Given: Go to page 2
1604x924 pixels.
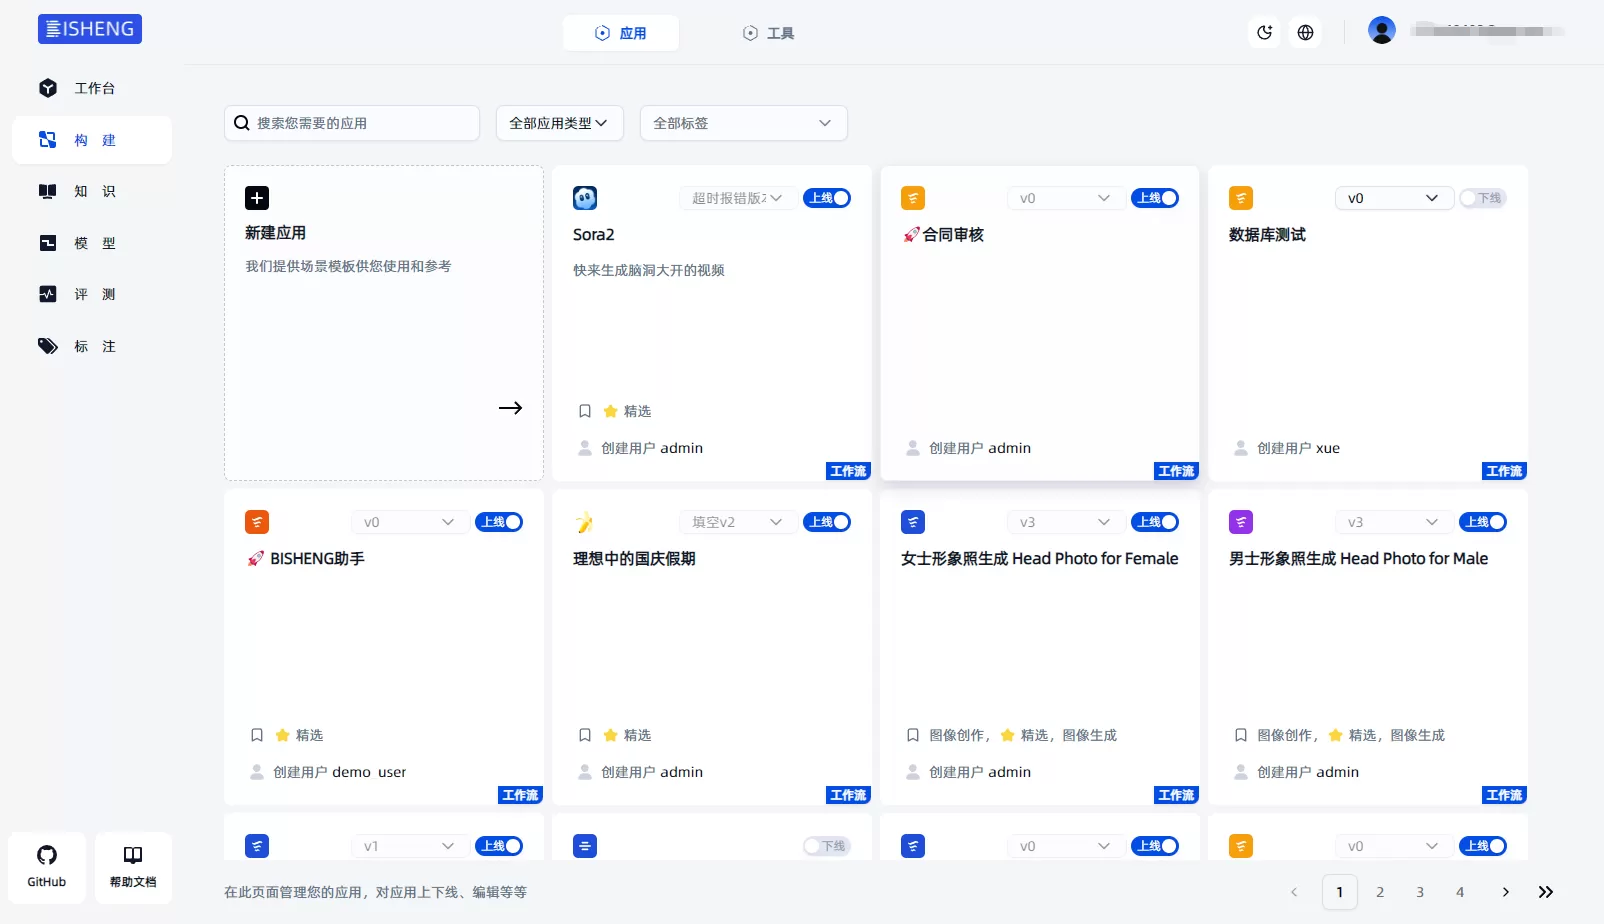Looking at the screenshot, I should [1380, 892].
